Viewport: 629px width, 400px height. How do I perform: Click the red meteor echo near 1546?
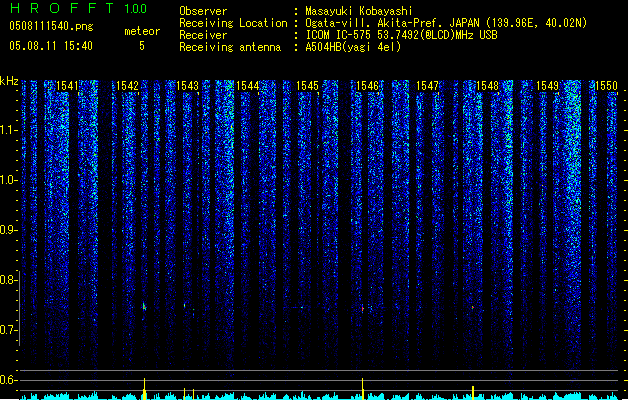point(363,309)
